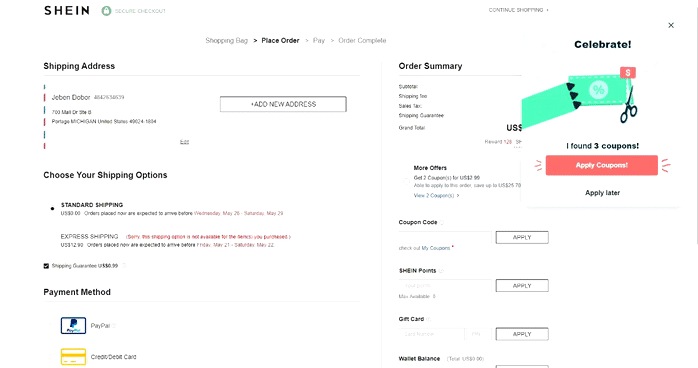Close the Celebrate coupon popup
The height and width of the screenshot is (368, 698).
pos(671,25)
